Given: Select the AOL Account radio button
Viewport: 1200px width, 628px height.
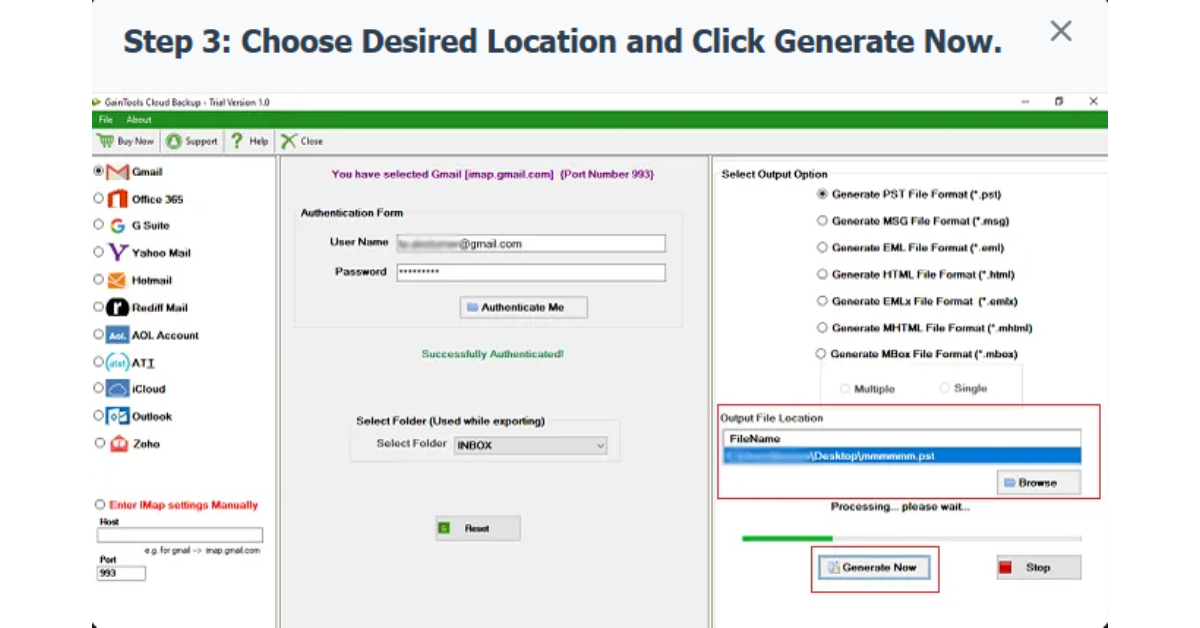Looking at the screenshot, I should point(98,334).
